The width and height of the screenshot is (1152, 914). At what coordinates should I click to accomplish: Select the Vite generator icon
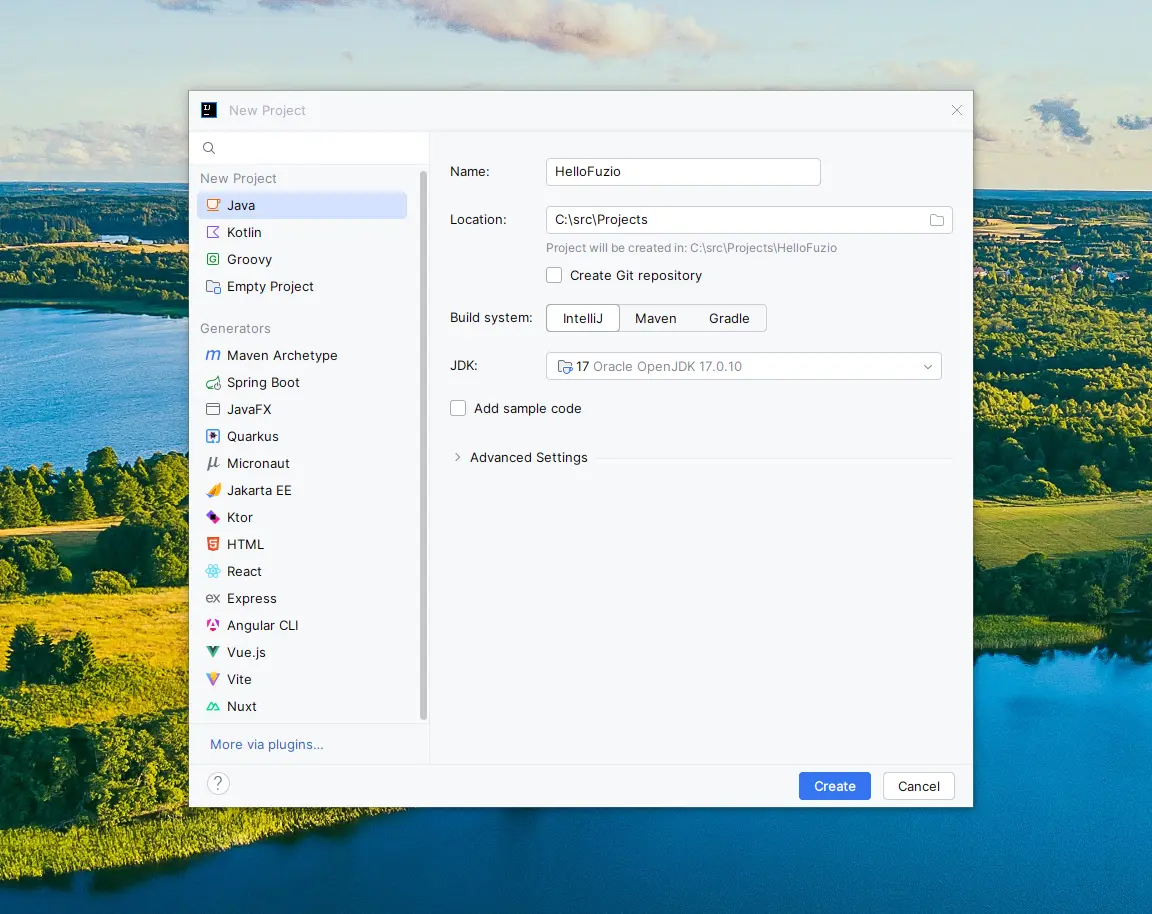point(213,680)
